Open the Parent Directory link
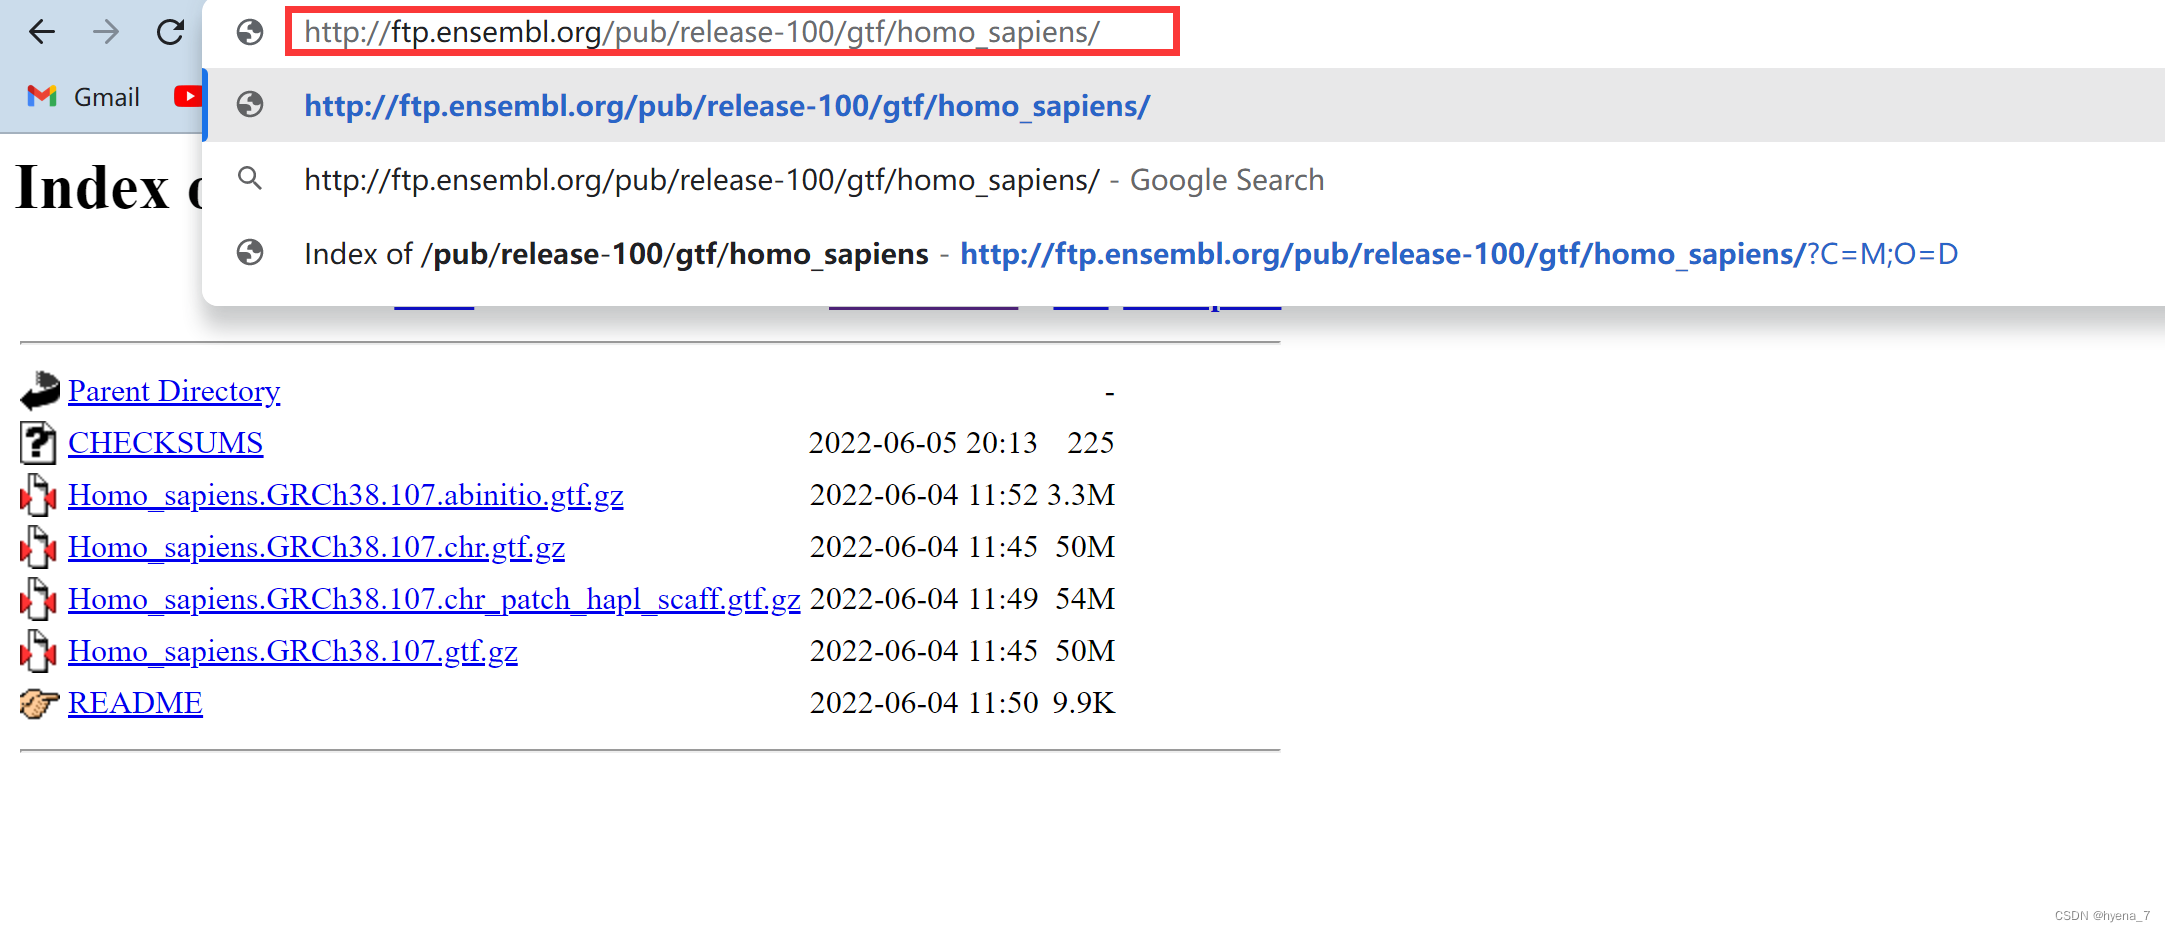This screenshot has height=932, width=2165. pyautogui.click(x=173, y=391)
